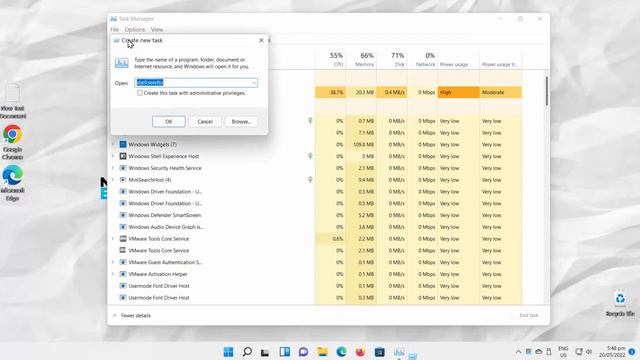This screenshot has height=360, width=640.
Task: Click the volume icon in system tray
Action: [x=589, y=351]
